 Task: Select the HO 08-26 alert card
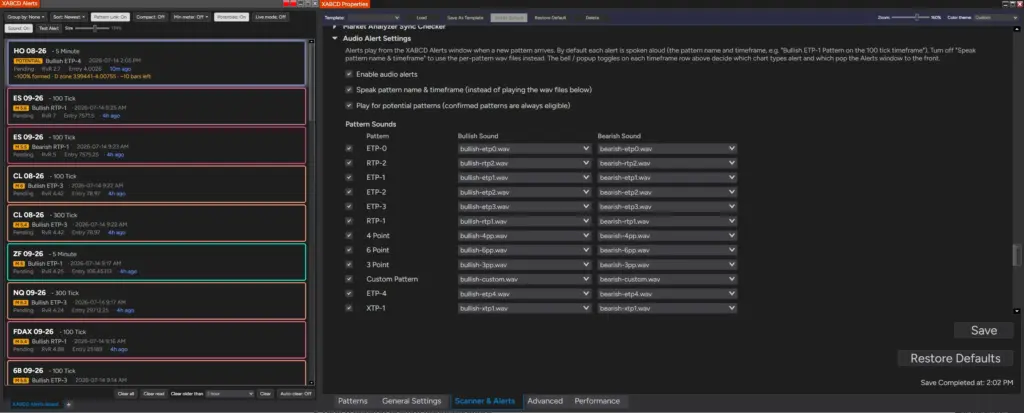(156, 63)
